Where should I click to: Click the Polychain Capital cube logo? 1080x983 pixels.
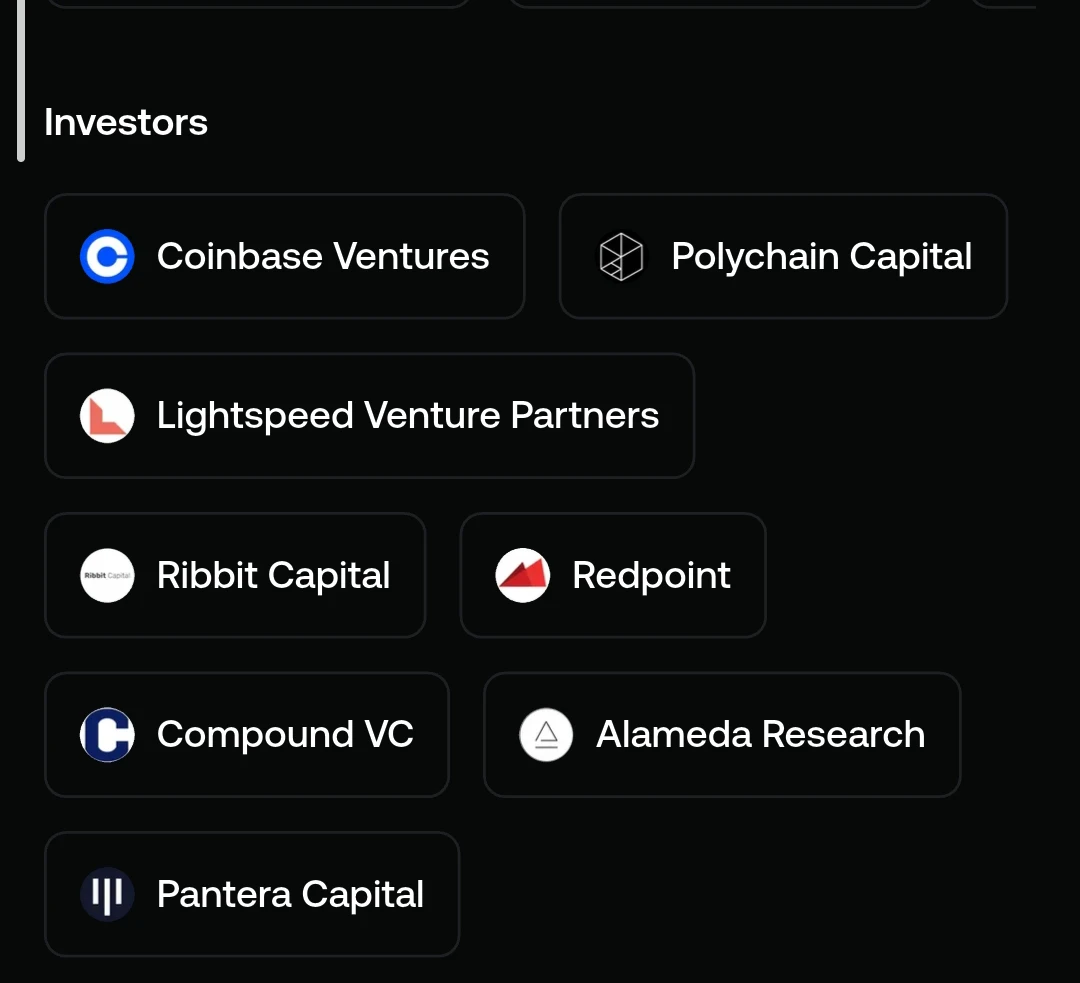point(621,256)
